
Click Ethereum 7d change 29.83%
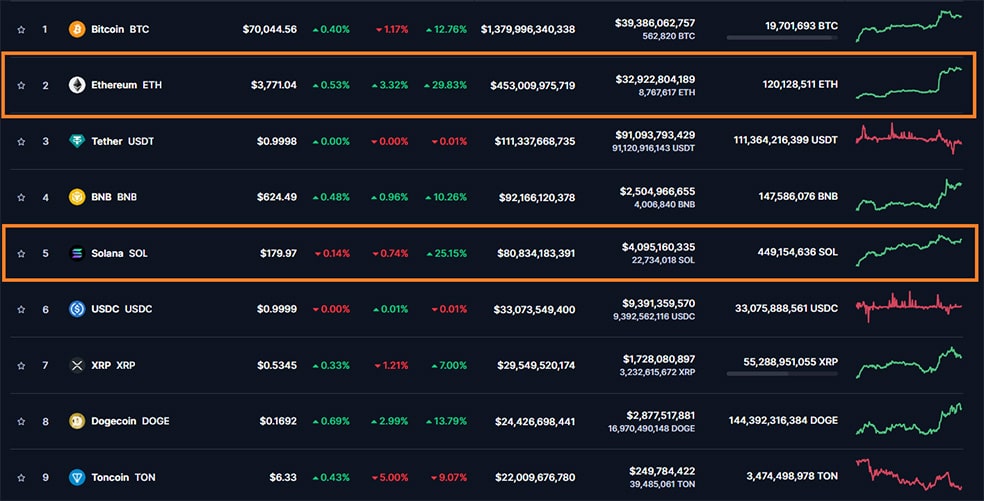(x=445, y=85)
